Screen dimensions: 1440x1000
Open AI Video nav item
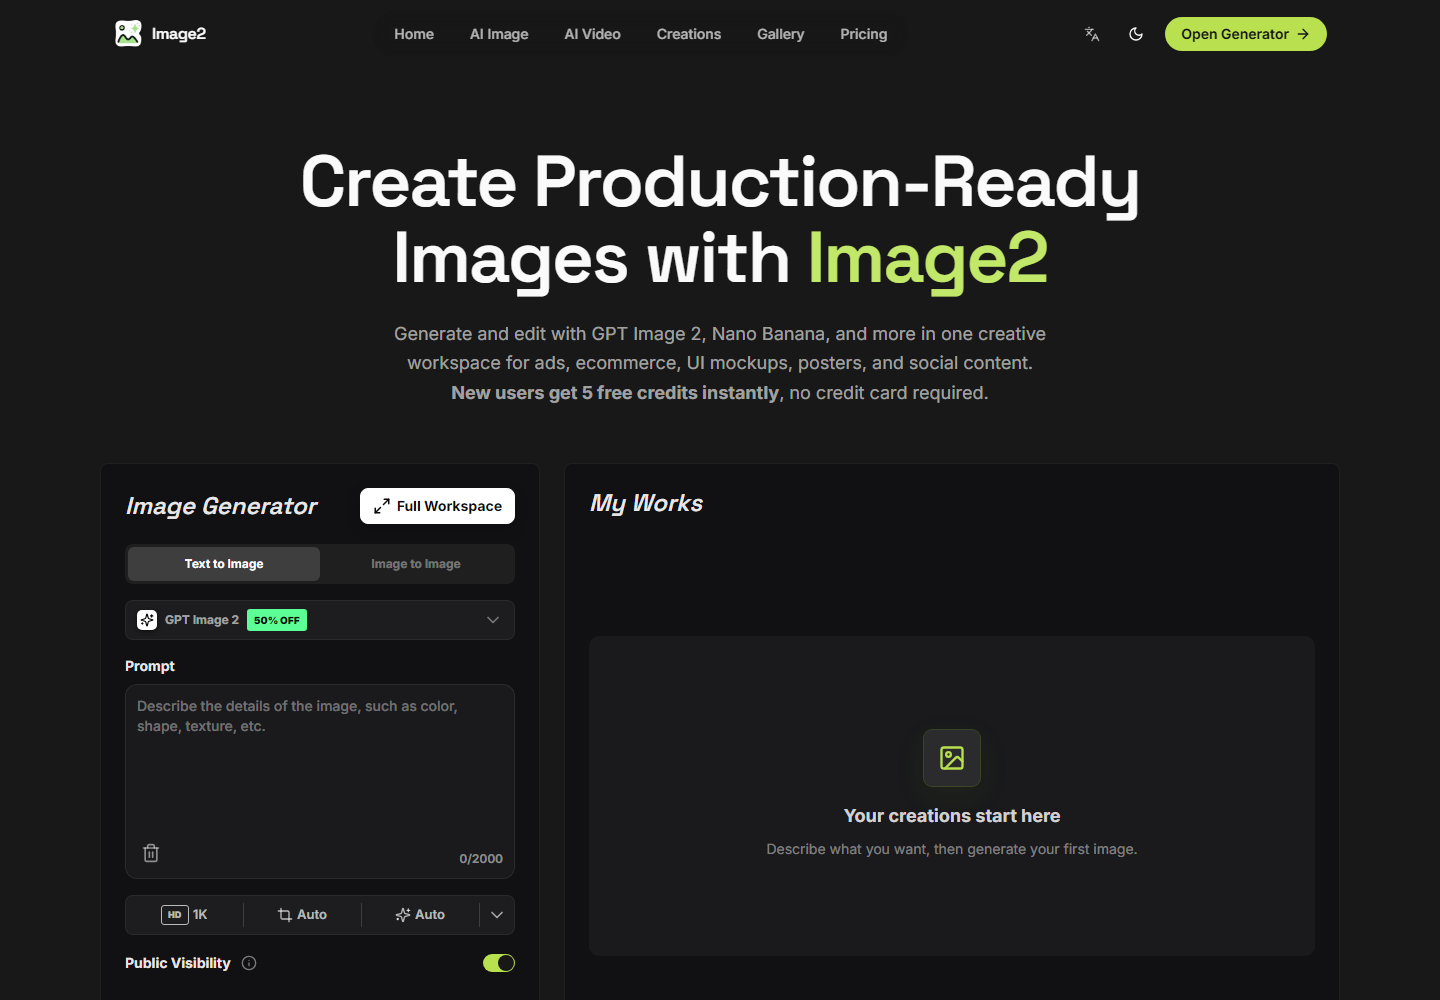point(592,34)
